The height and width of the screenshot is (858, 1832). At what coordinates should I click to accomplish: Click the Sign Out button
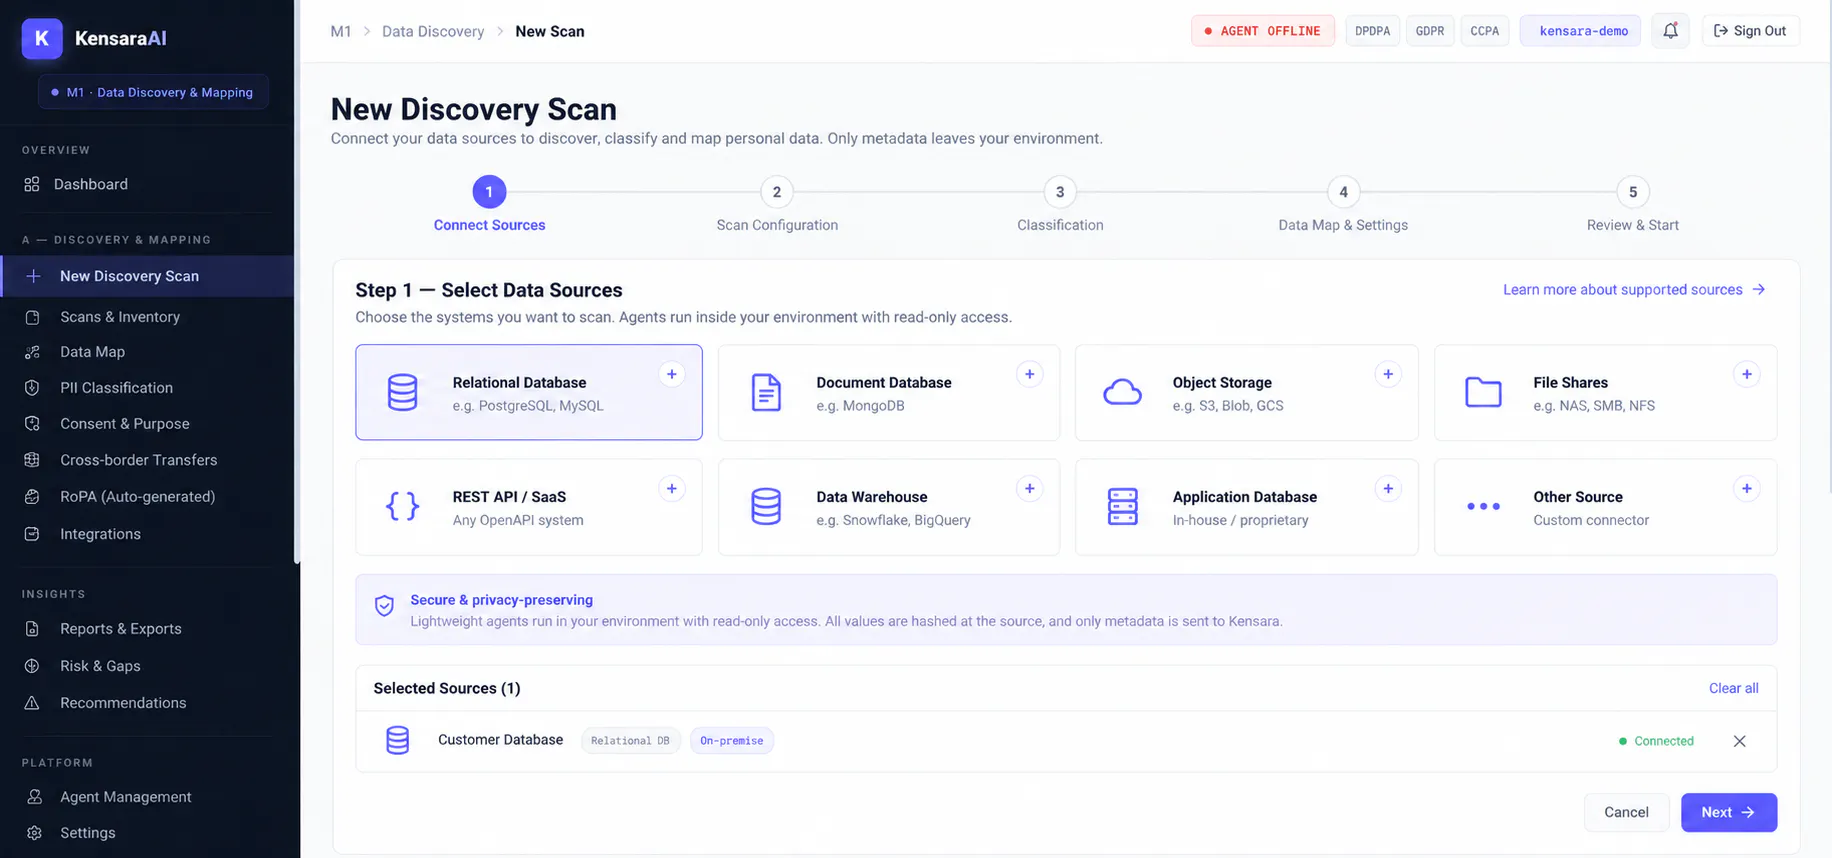coord(1750,31)
